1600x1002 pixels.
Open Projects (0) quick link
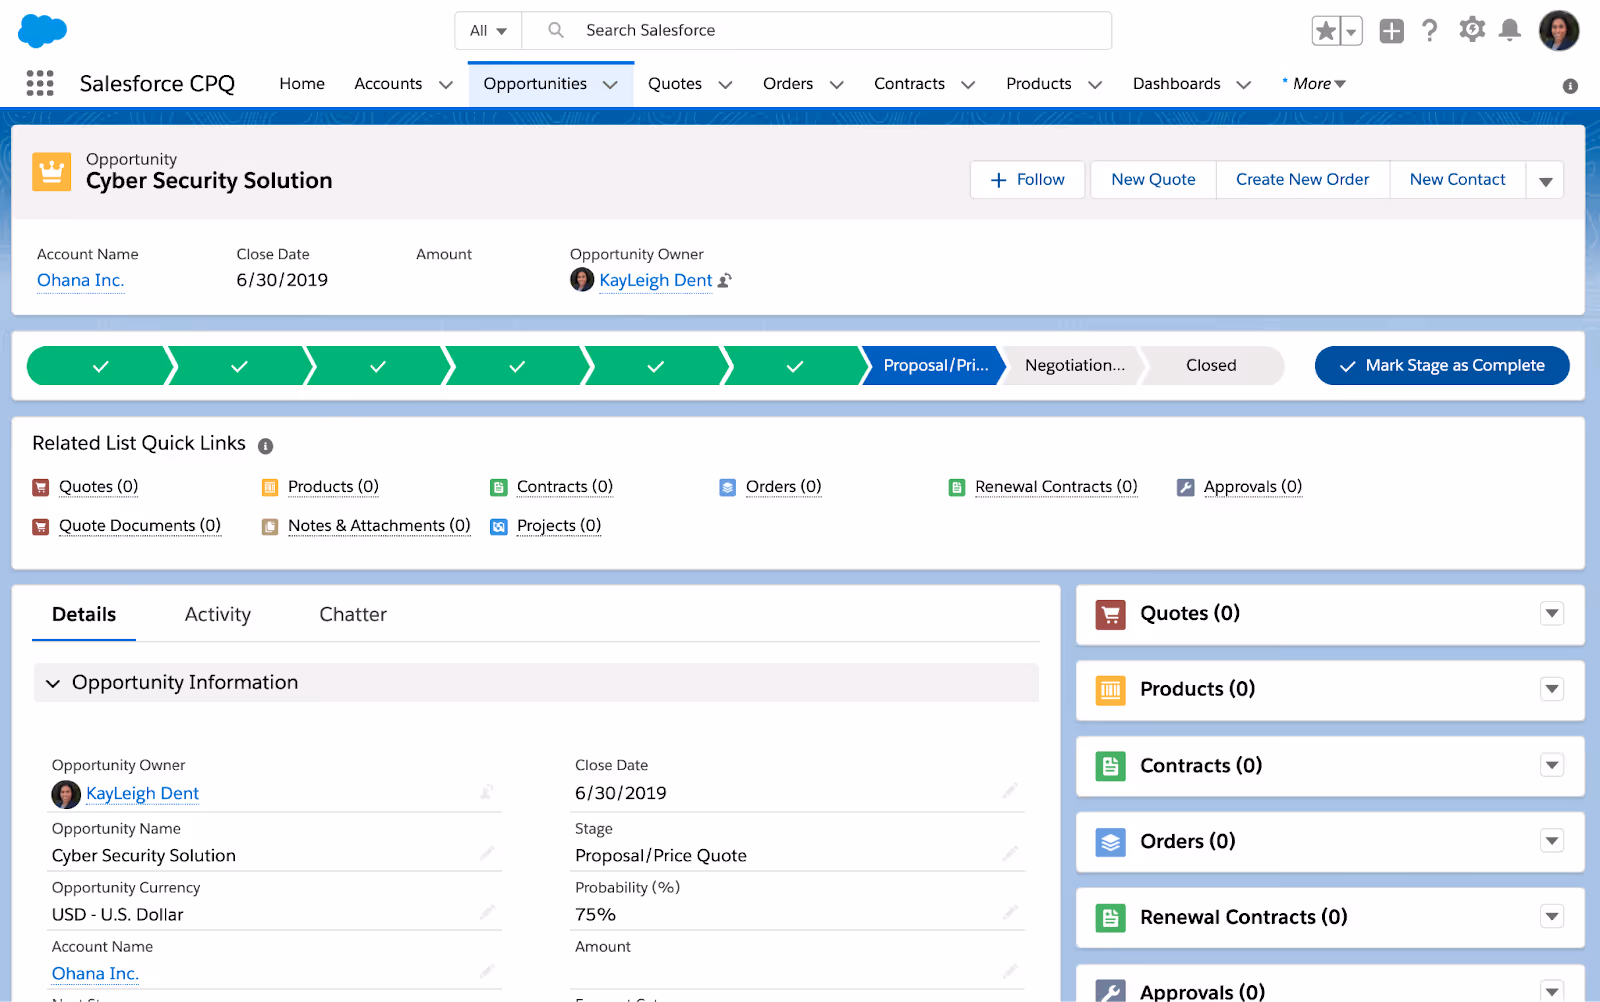pos(559,526)
